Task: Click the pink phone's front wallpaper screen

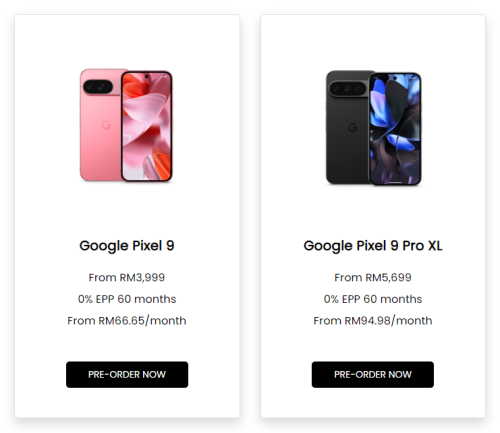Action: 147,126
